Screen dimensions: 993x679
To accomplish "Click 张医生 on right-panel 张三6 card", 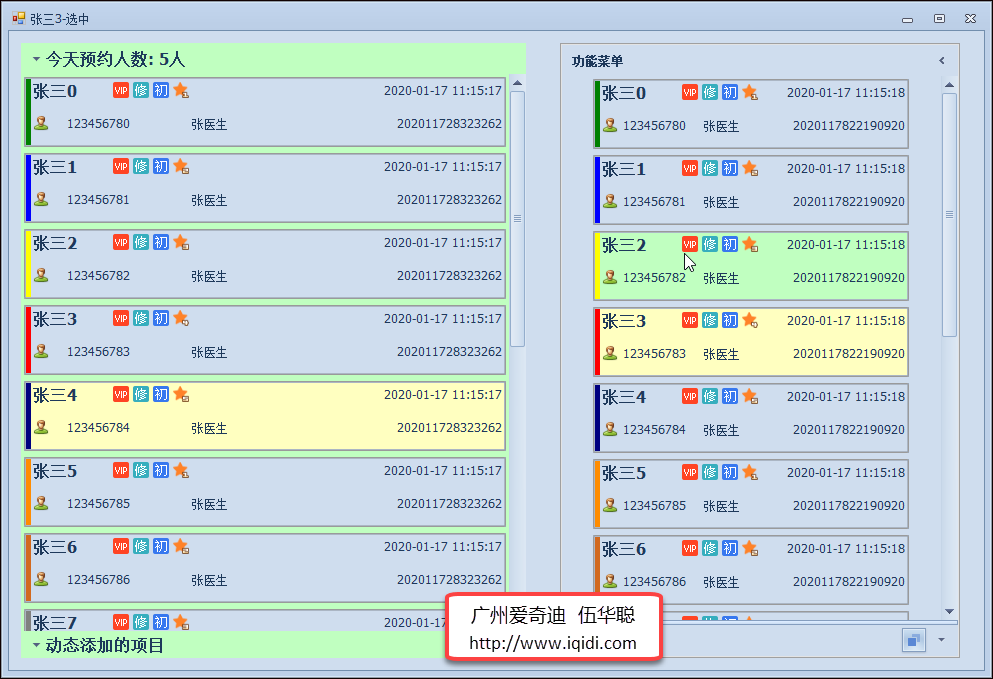I will (721, 582).
